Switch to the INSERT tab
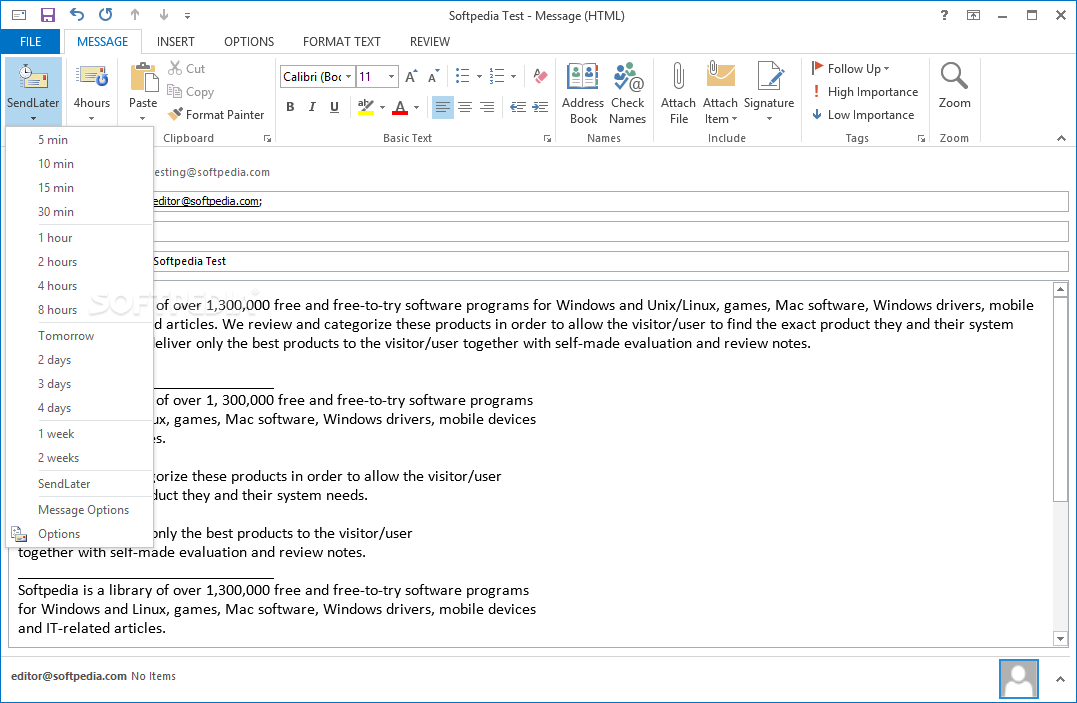 point(176,42)
